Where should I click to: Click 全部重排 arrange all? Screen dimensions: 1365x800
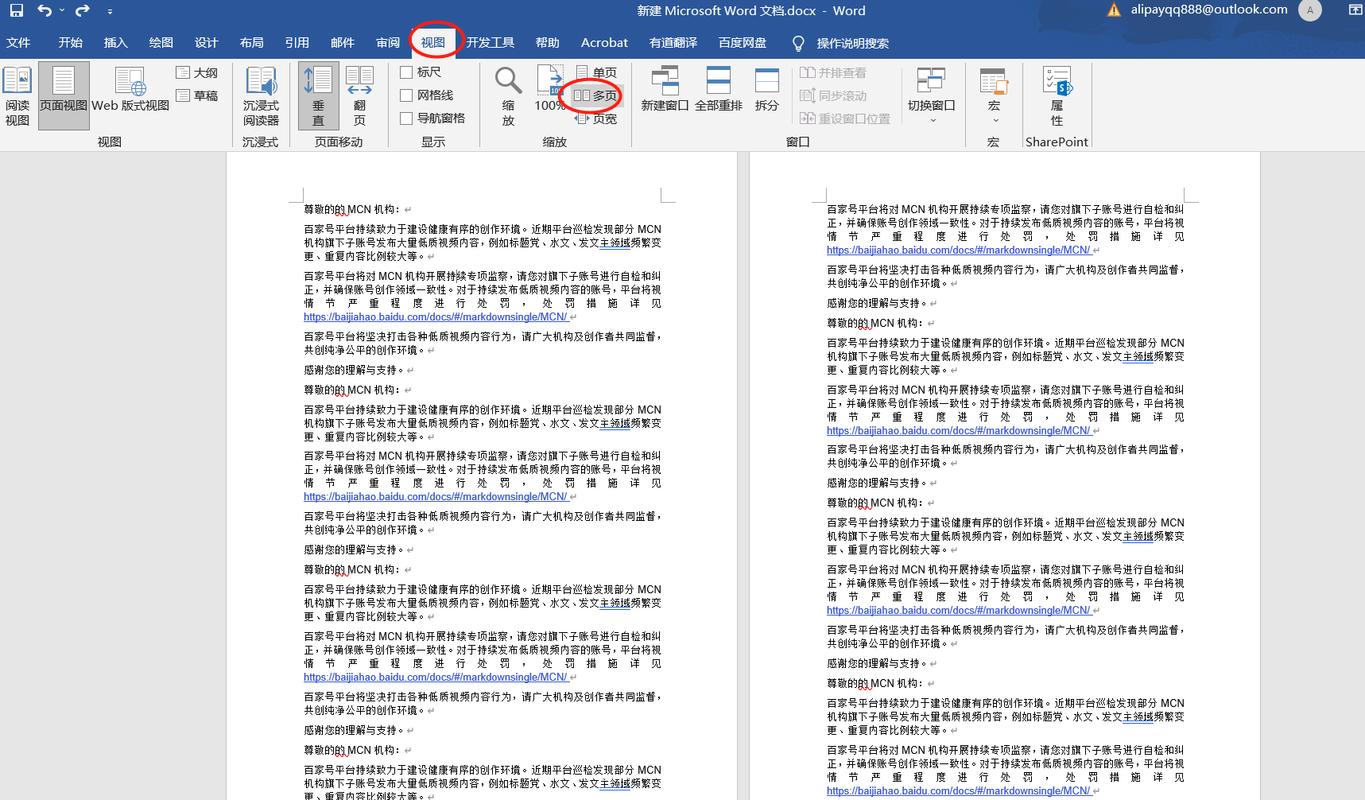click(x=718, y=89)
